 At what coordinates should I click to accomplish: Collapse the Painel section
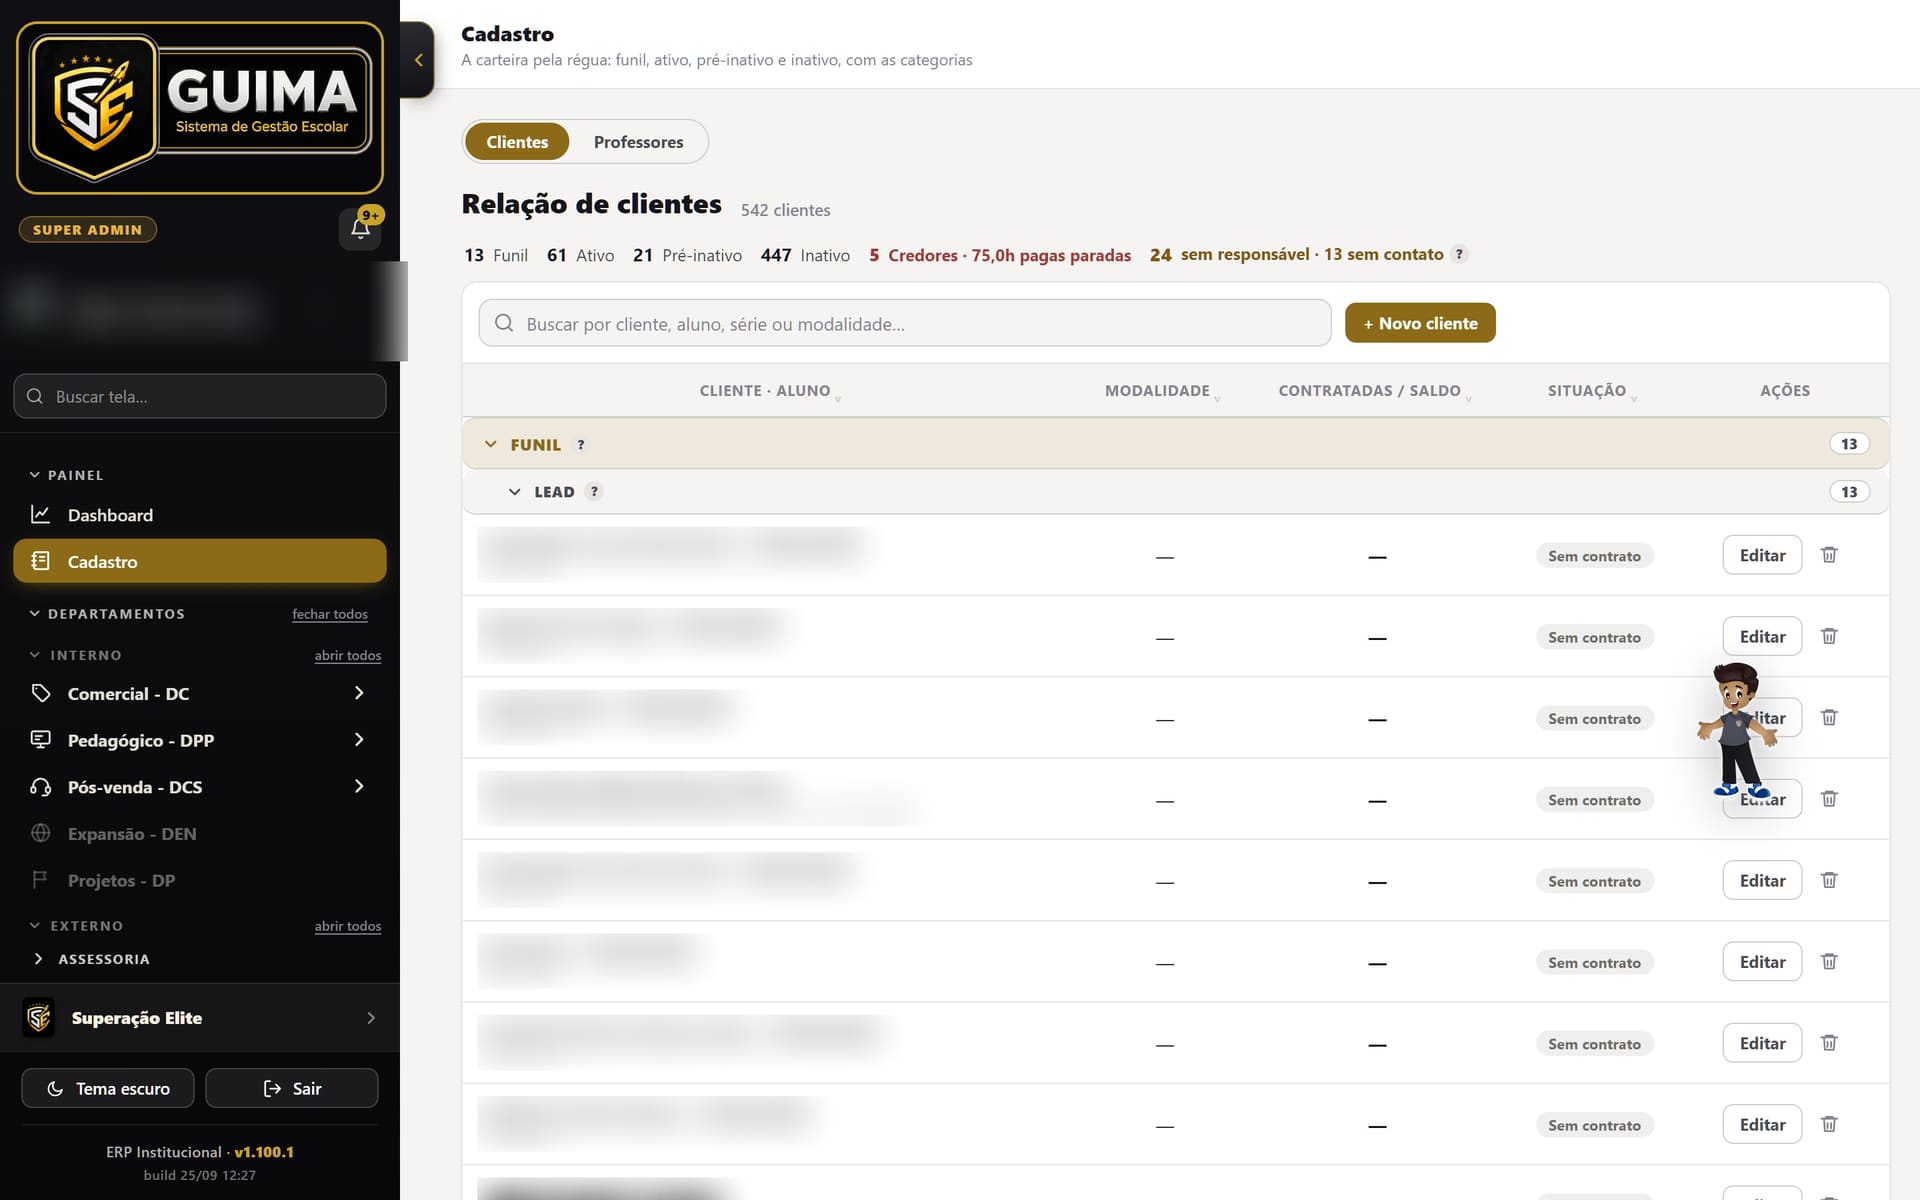coord(67,475)
